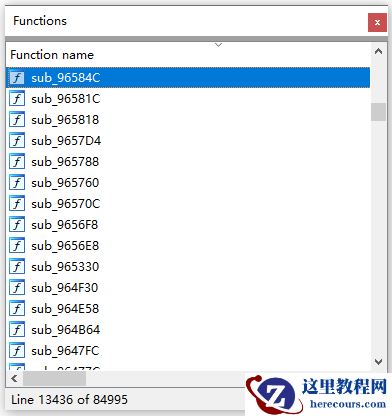The width and height of the screenshot is (392, 416).
Task: Click function icon beside sub_965818
Action: pyautogui.click(x=17, y=120)
